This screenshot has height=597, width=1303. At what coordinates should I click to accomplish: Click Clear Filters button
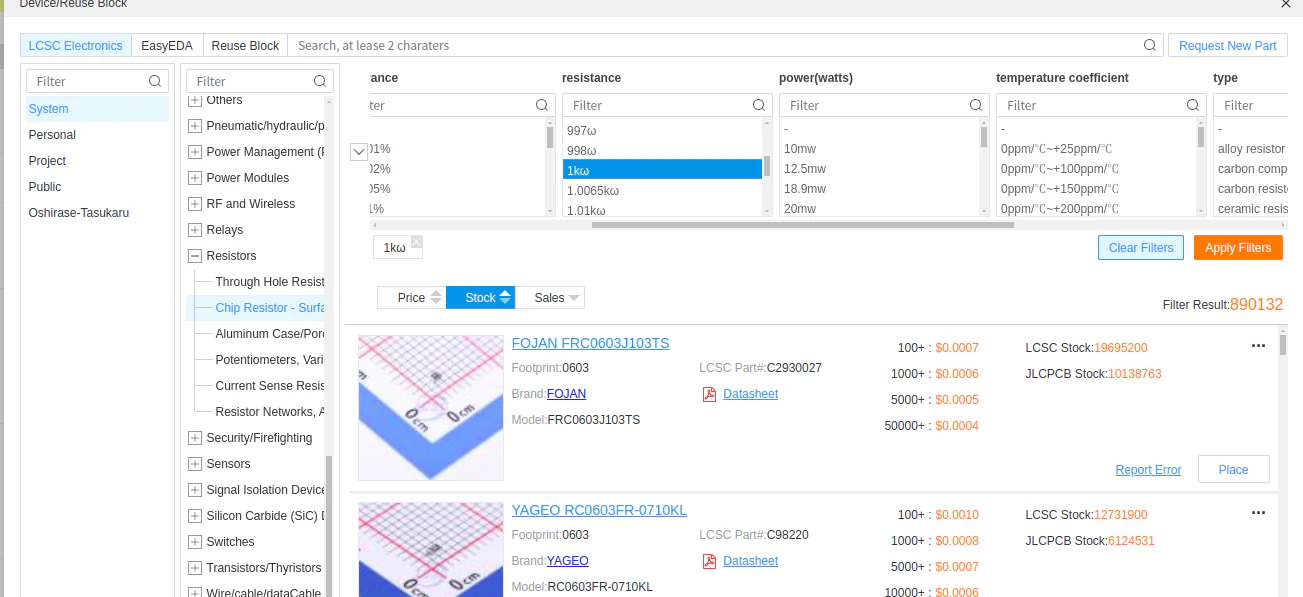tap(1141, 248)
